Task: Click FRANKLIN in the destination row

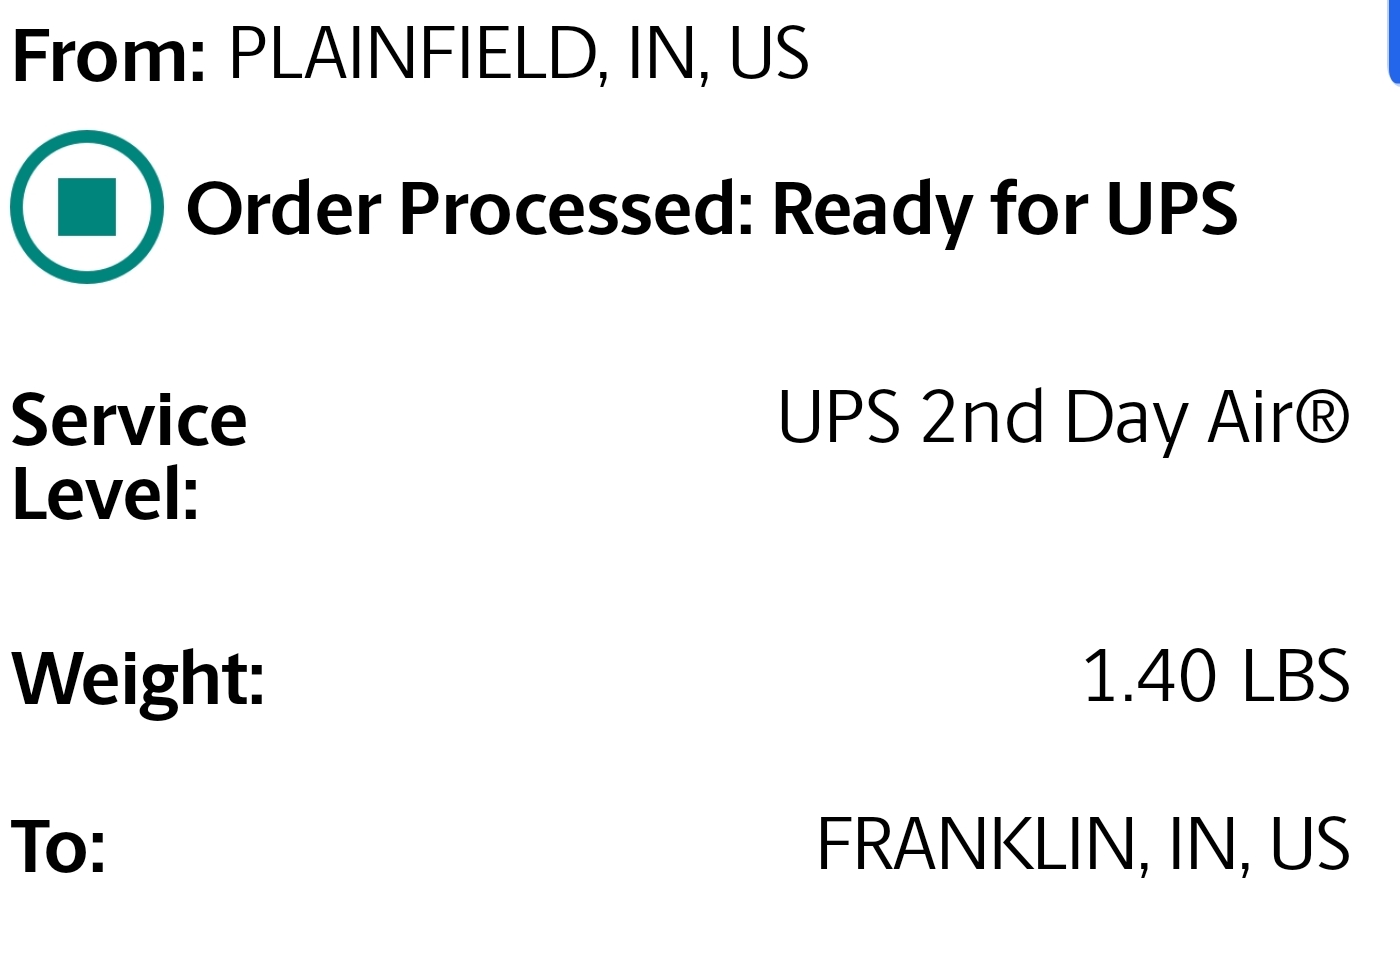Action: pyautogui.click(x=977, y=845)
